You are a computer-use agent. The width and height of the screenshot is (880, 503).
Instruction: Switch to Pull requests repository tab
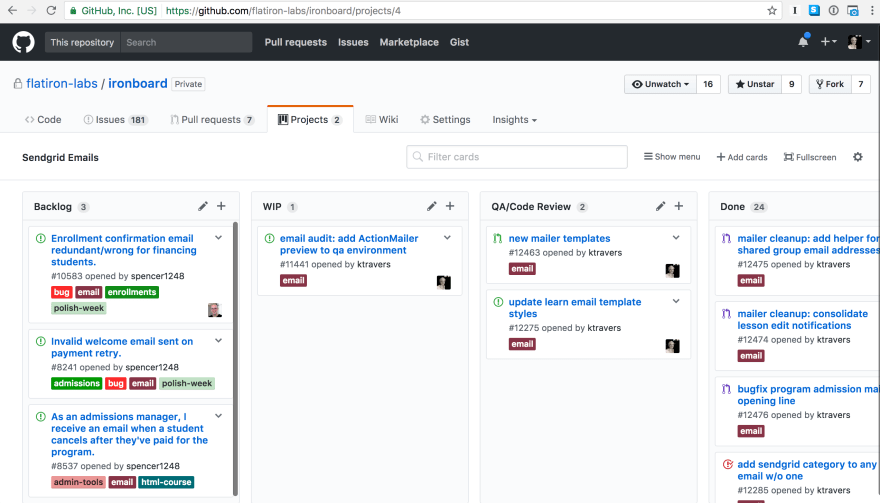[x=212, y=120]
